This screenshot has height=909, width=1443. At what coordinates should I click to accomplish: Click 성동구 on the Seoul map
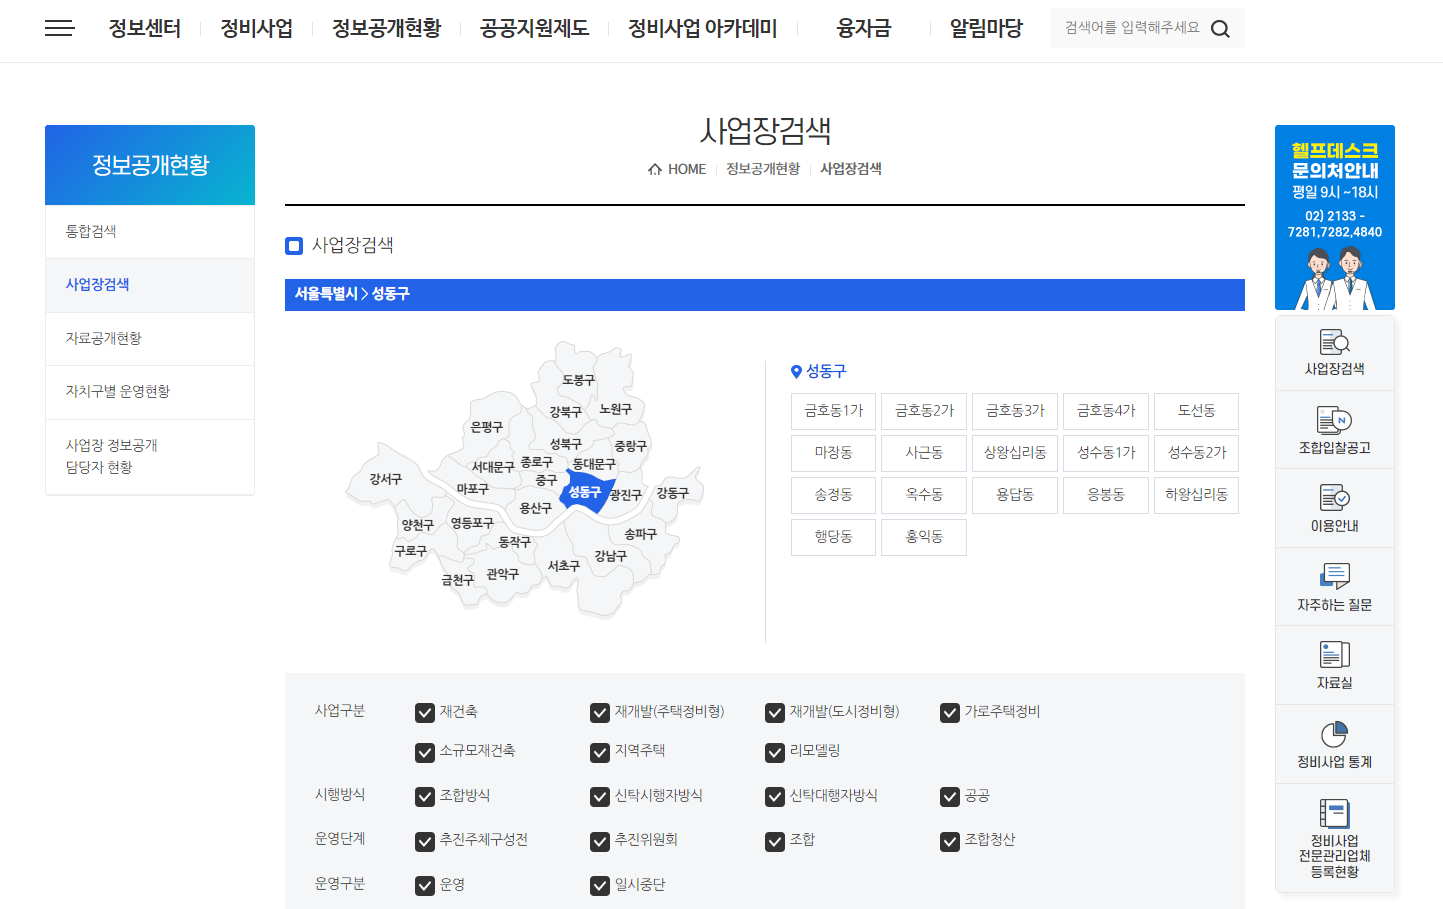click(583, 490)
